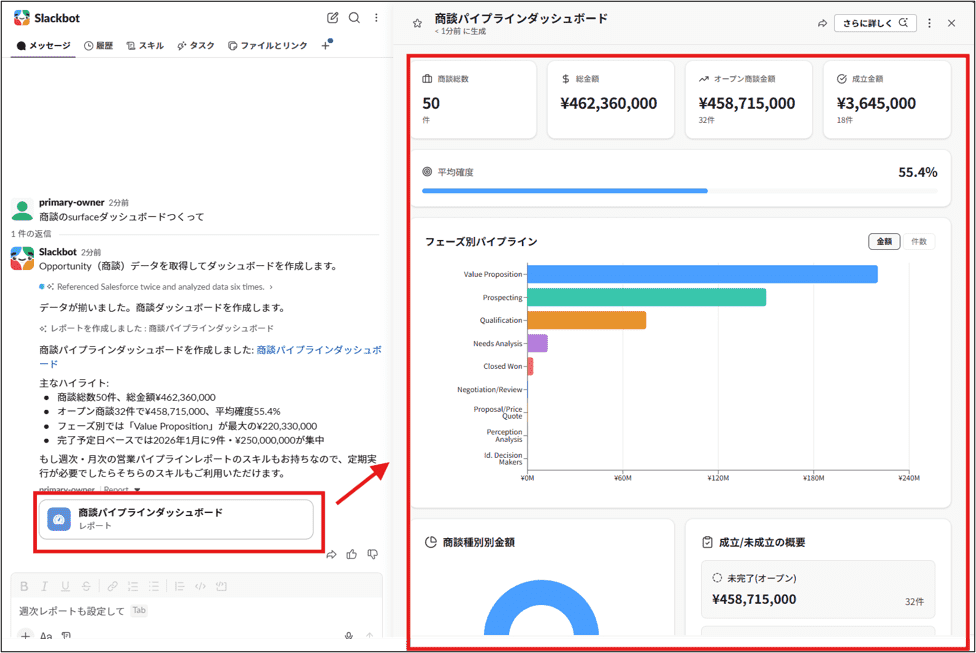This screenshot has height=653, width=976.
Task: Click the Tab hint chip in composer
Action: (x=139, y=610)
